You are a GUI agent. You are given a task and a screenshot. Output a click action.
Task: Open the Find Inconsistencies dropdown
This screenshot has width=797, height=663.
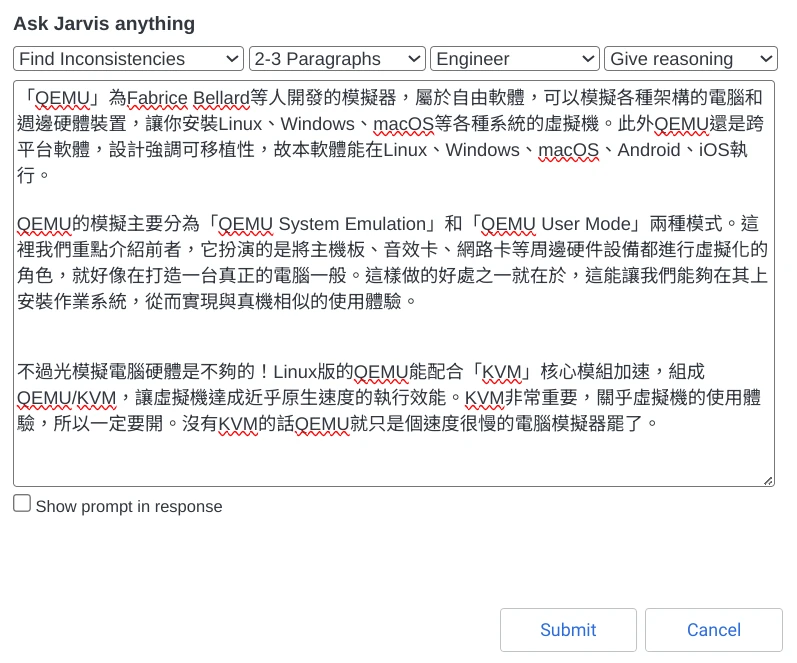[x=129, y=59]
